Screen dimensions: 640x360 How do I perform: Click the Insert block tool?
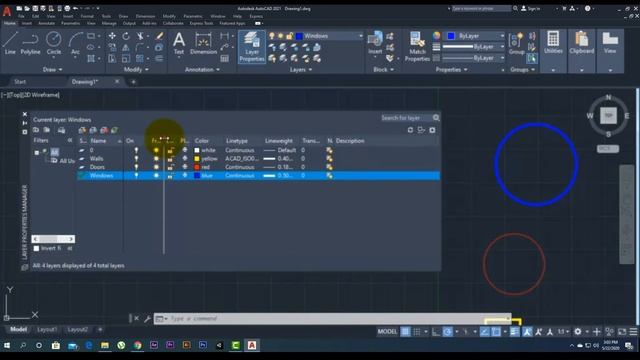coord(375,43)
